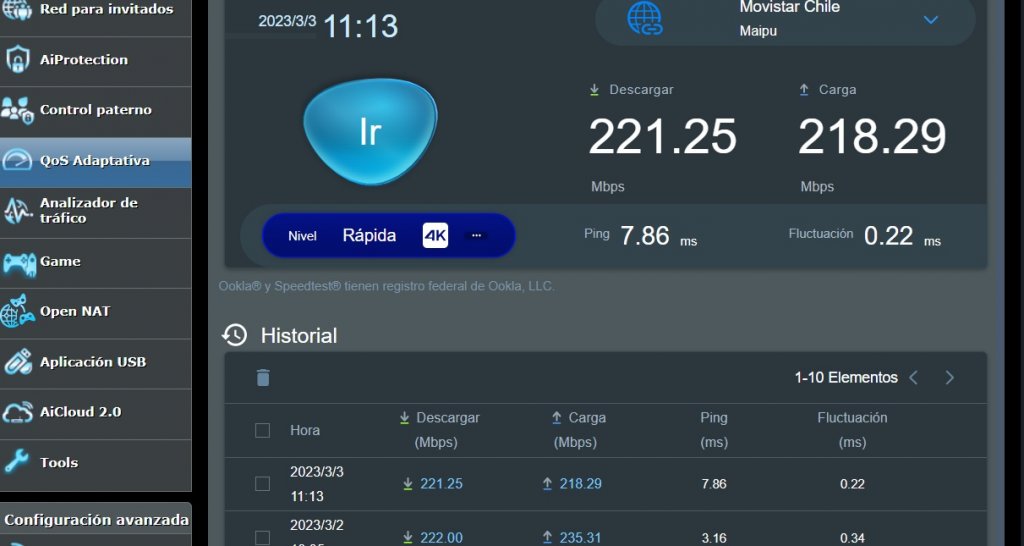Click 222.00 download value in history
Viewport: 1024px width, 546px height.
point(441,538)
